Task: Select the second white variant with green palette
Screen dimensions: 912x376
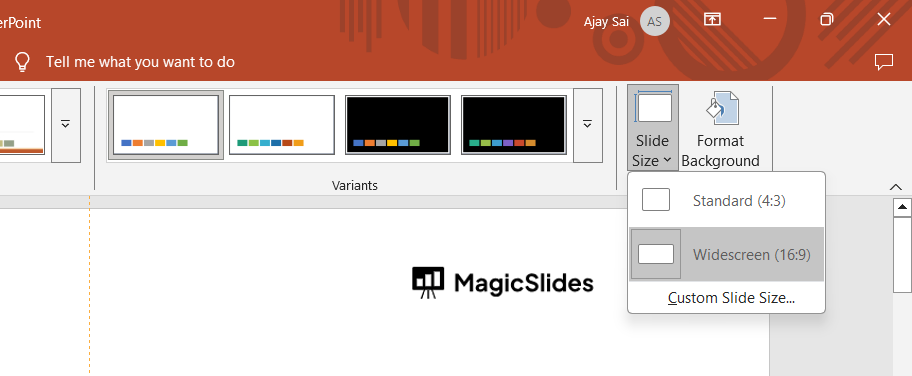Action: tap(282, 125)
